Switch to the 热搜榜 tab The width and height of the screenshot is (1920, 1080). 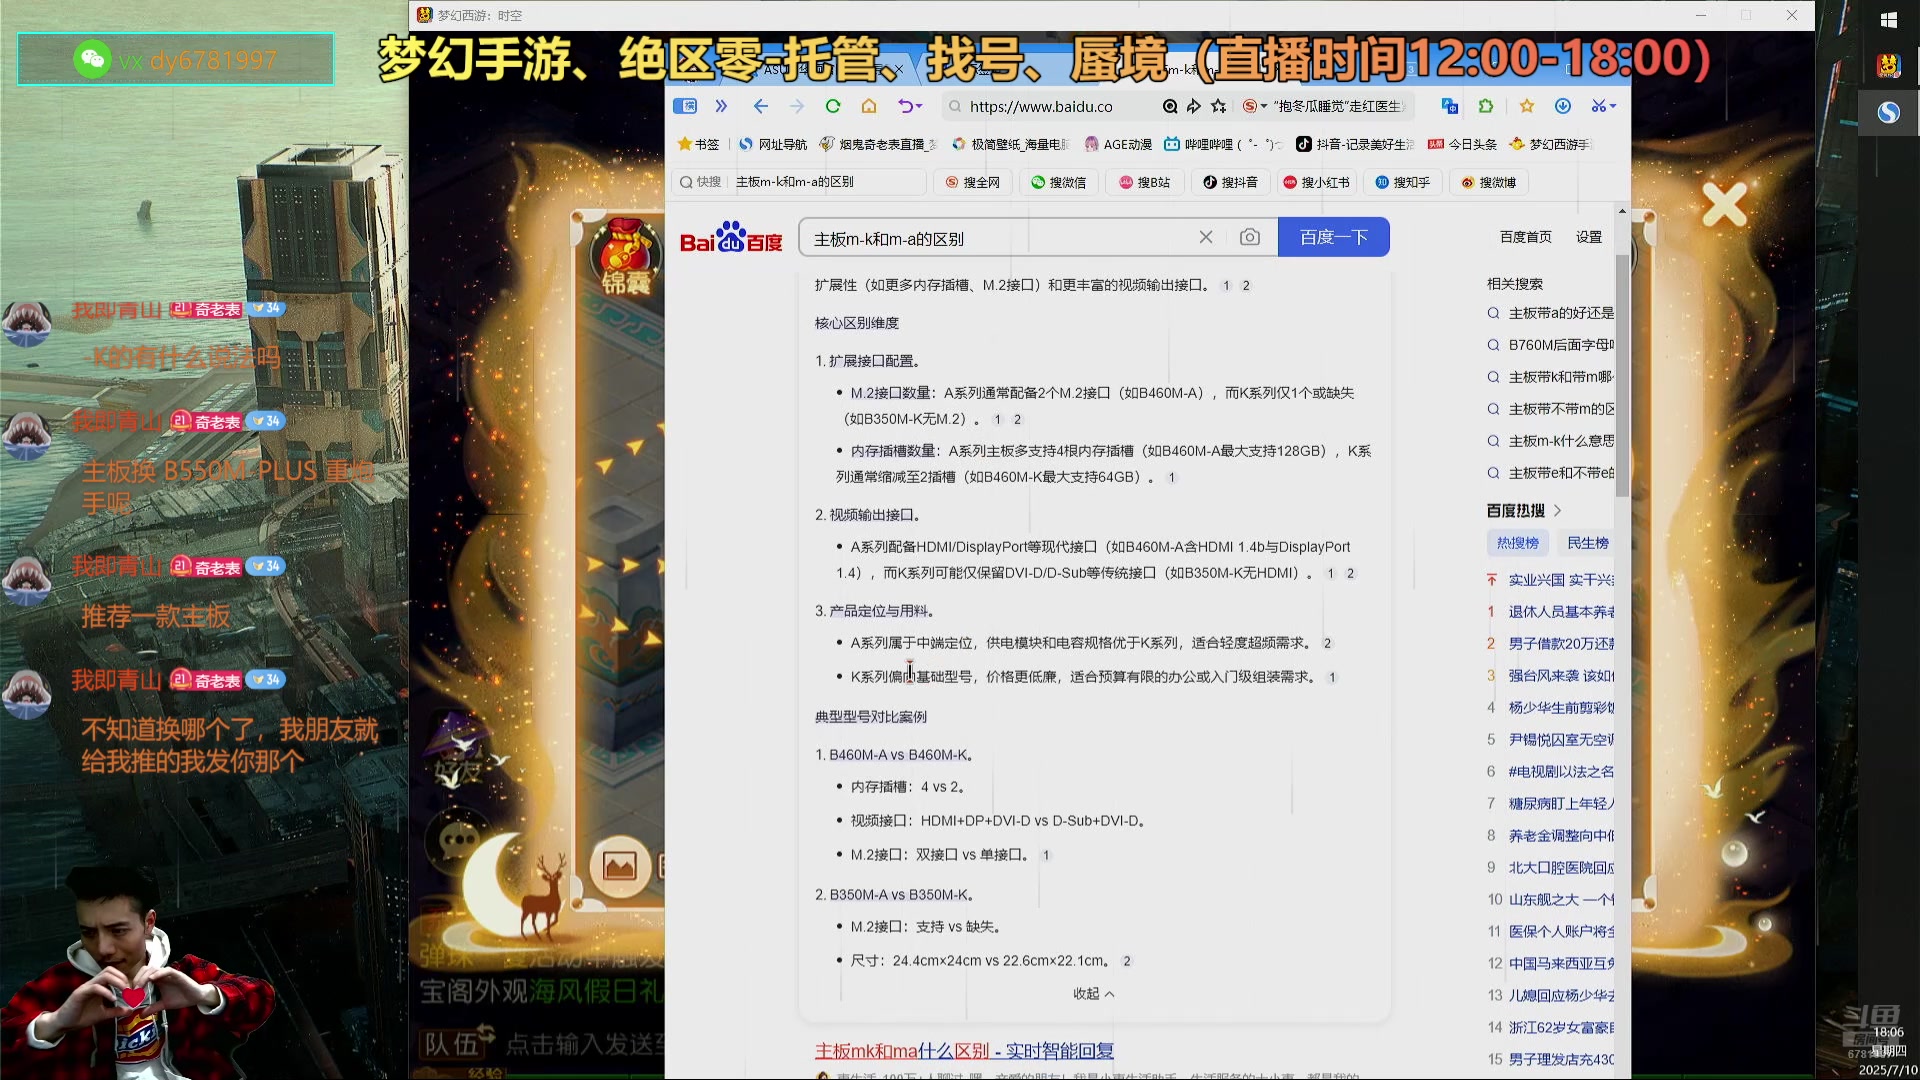[x=1518, y=543]
